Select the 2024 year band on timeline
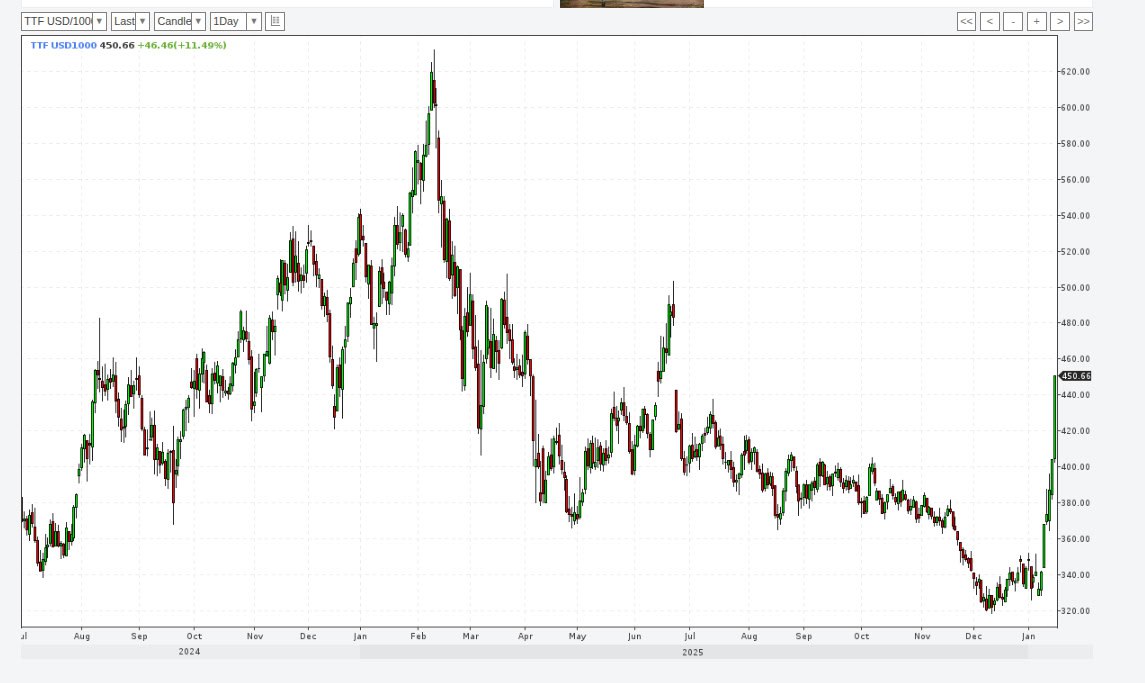 click(190, 652)
